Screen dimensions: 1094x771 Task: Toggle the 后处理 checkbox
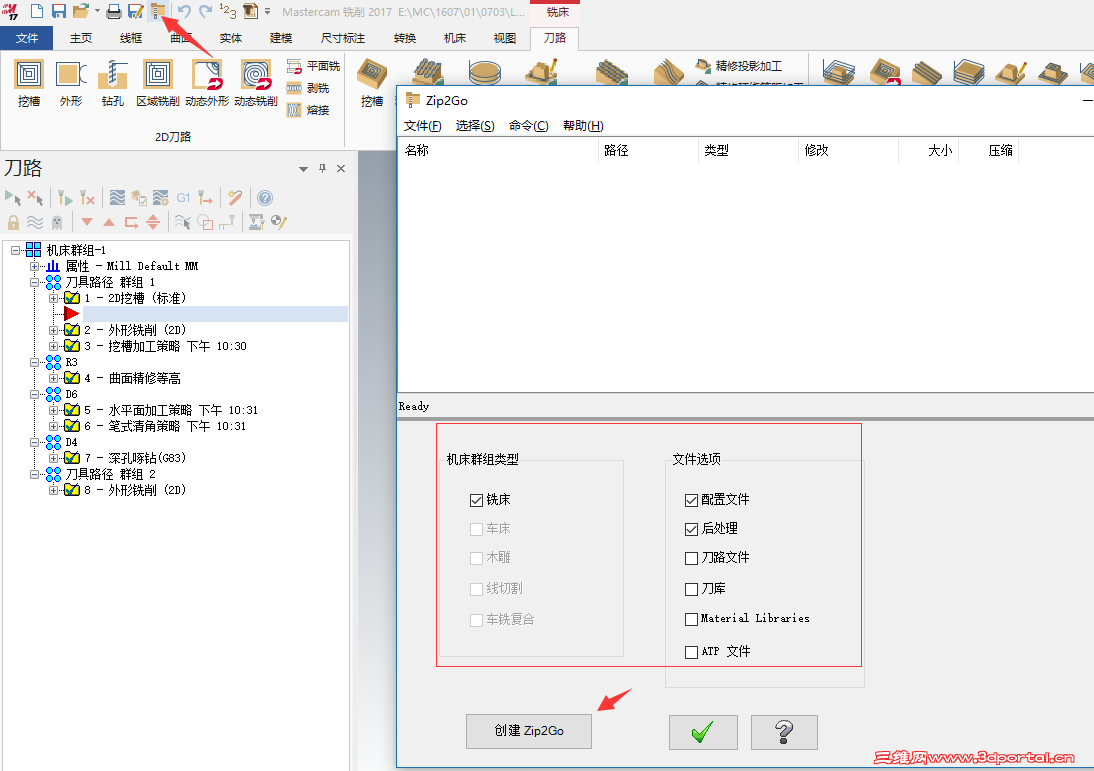[x=691, y=530]
